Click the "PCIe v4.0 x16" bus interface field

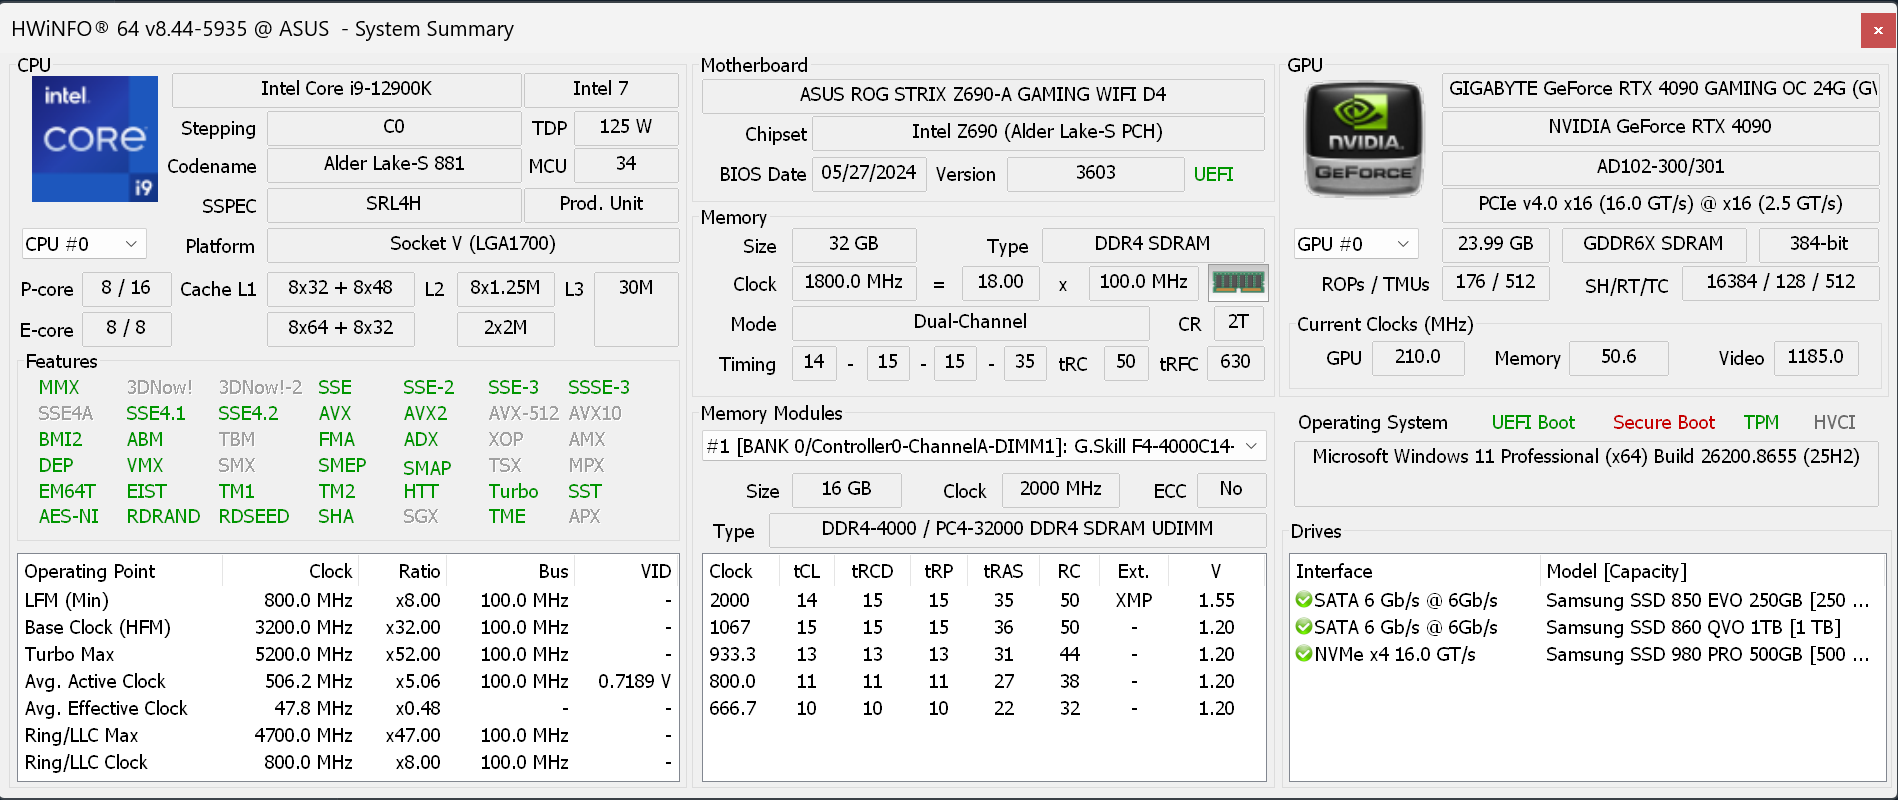[x=1661, y=204]
